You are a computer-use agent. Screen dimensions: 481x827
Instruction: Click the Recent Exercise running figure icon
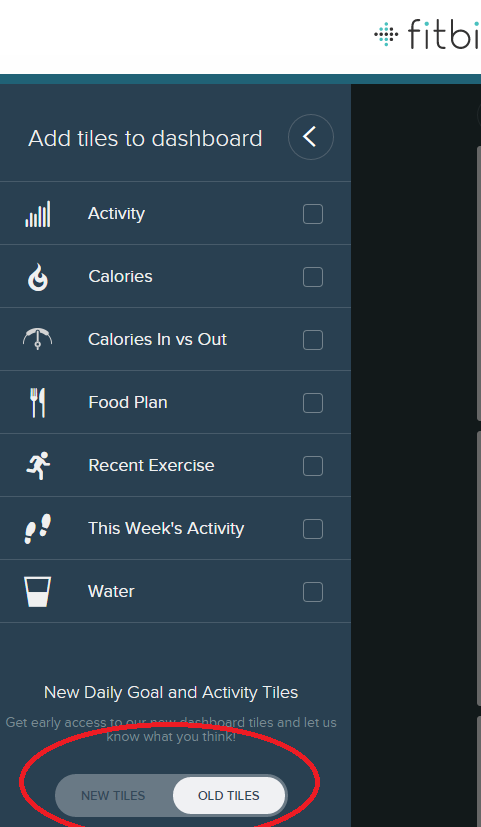click(38, 466)
